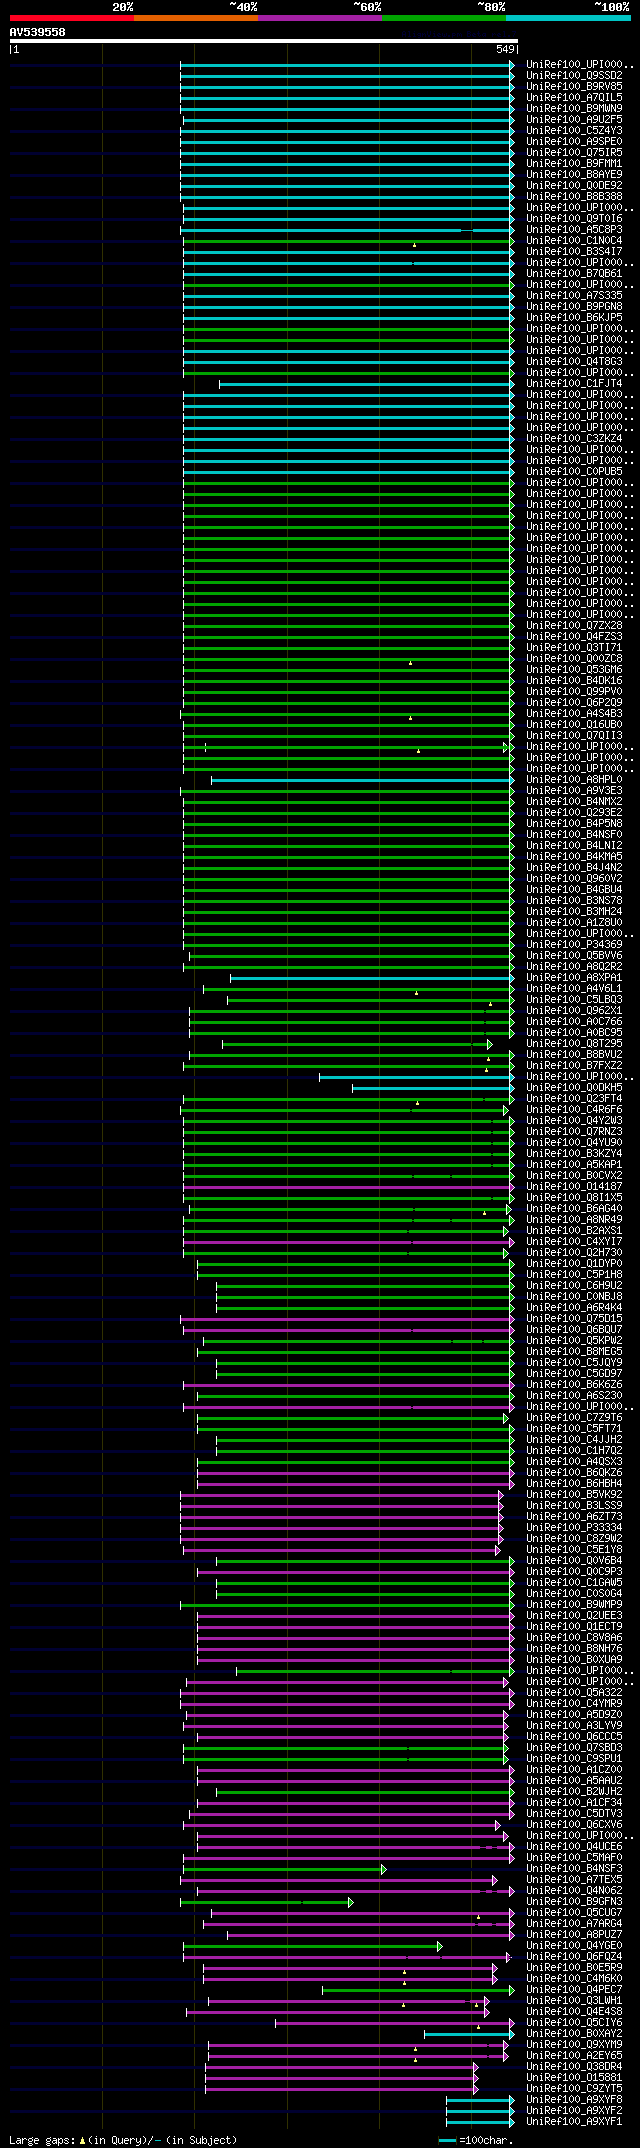The image size is (640, 2148).
Task: Click hit label UniRef100_B7QB61
Action: click(574, 273)
